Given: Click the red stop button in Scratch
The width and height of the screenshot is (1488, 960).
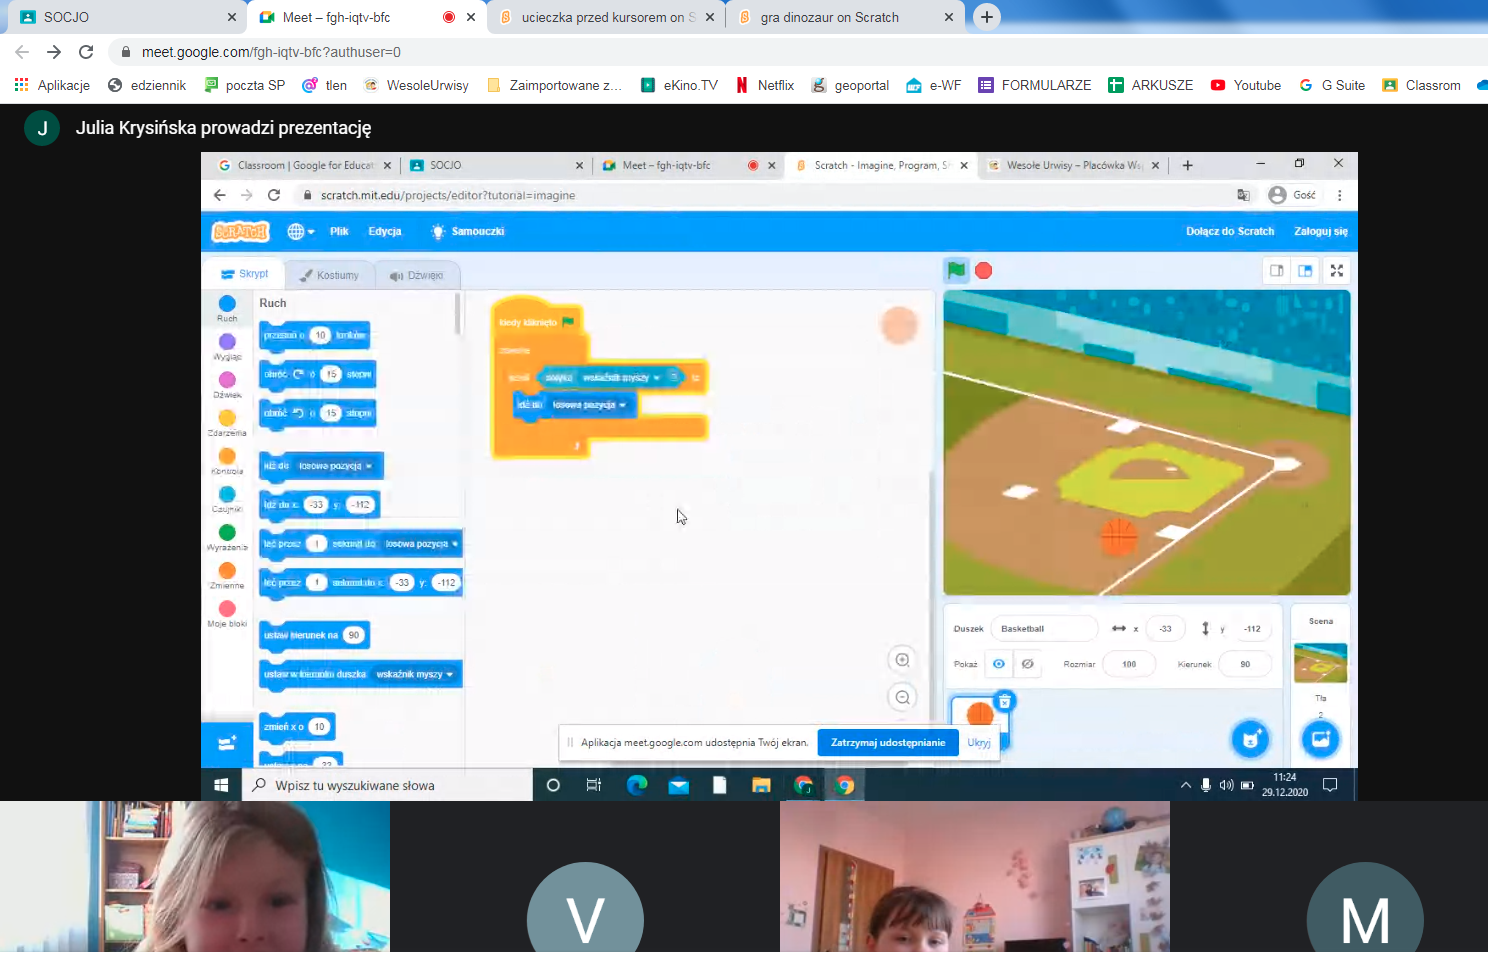Looking at the screenshot, I should pos(984,270).
